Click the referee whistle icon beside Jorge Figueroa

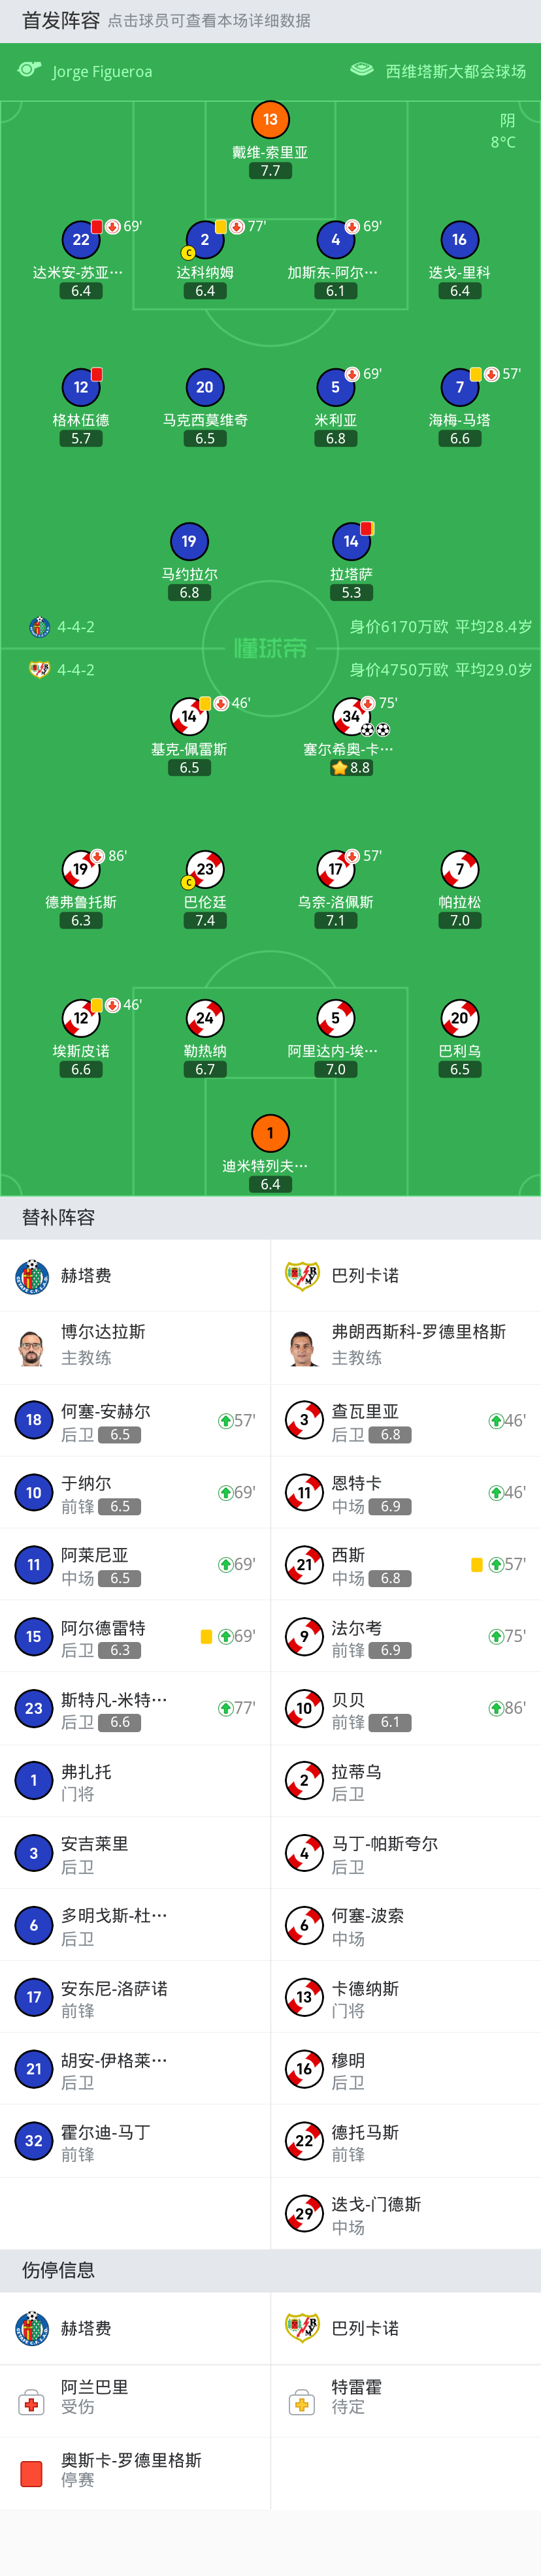pyautogui.click(x=28, y=70)
